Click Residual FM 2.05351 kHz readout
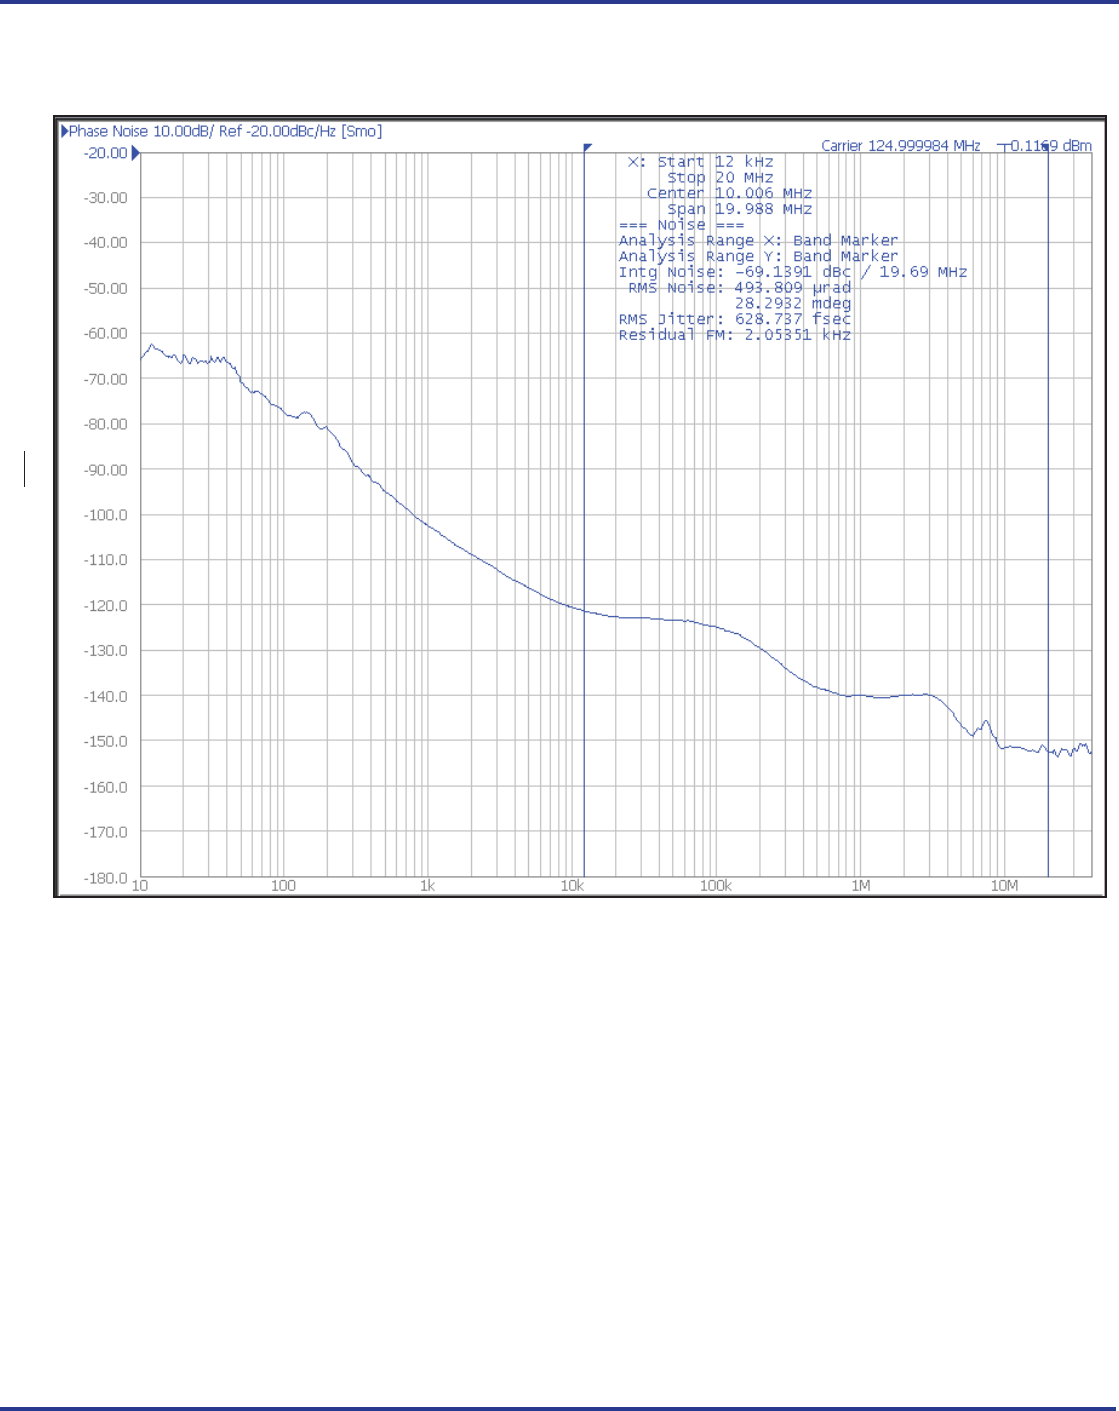Image resolution: width=1119 pixels, height=1411 pixels. coord(734,335)
